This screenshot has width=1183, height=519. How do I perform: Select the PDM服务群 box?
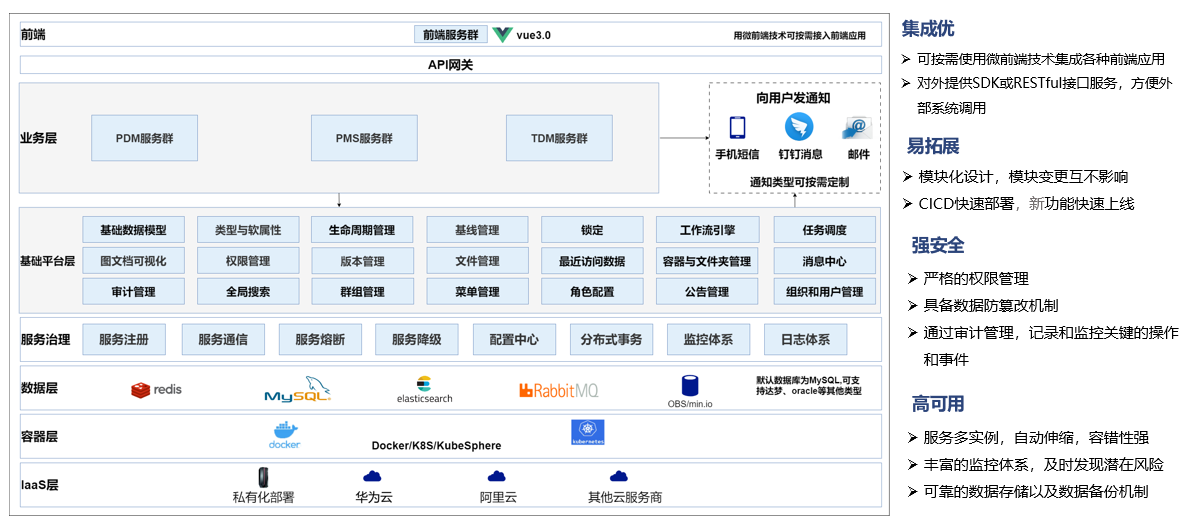pos(144,138)
